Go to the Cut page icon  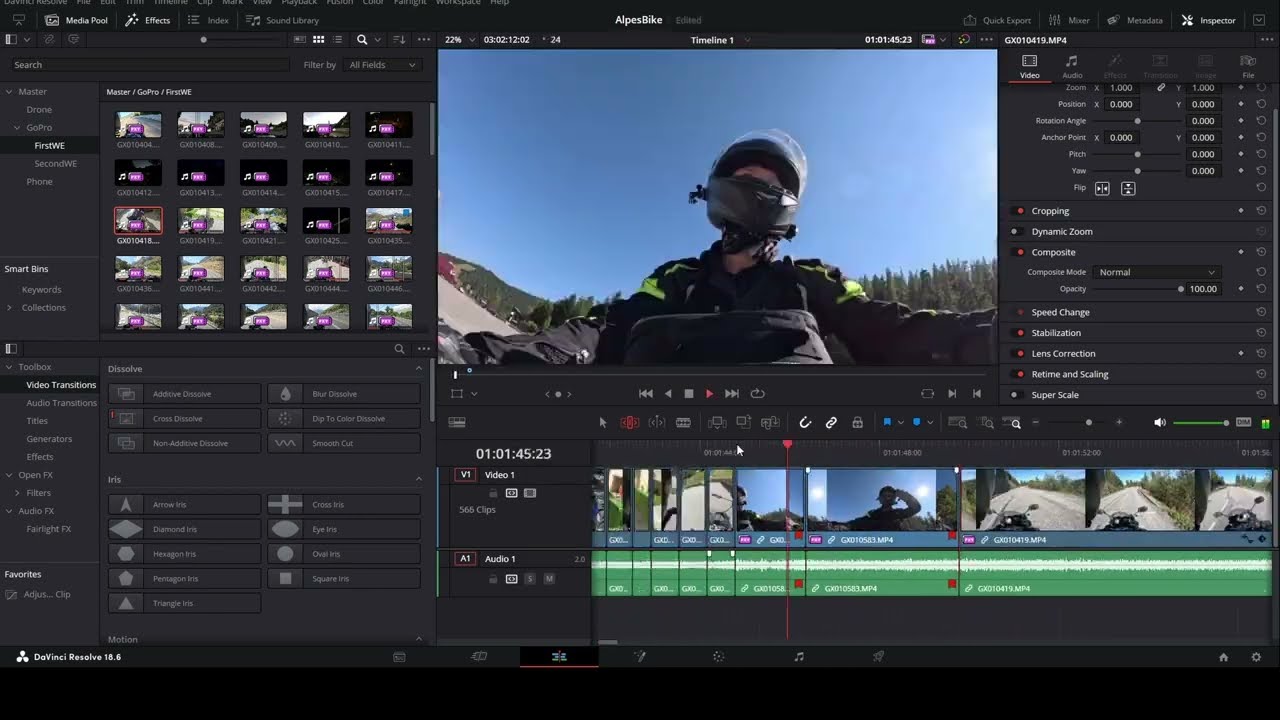(479, 657)
